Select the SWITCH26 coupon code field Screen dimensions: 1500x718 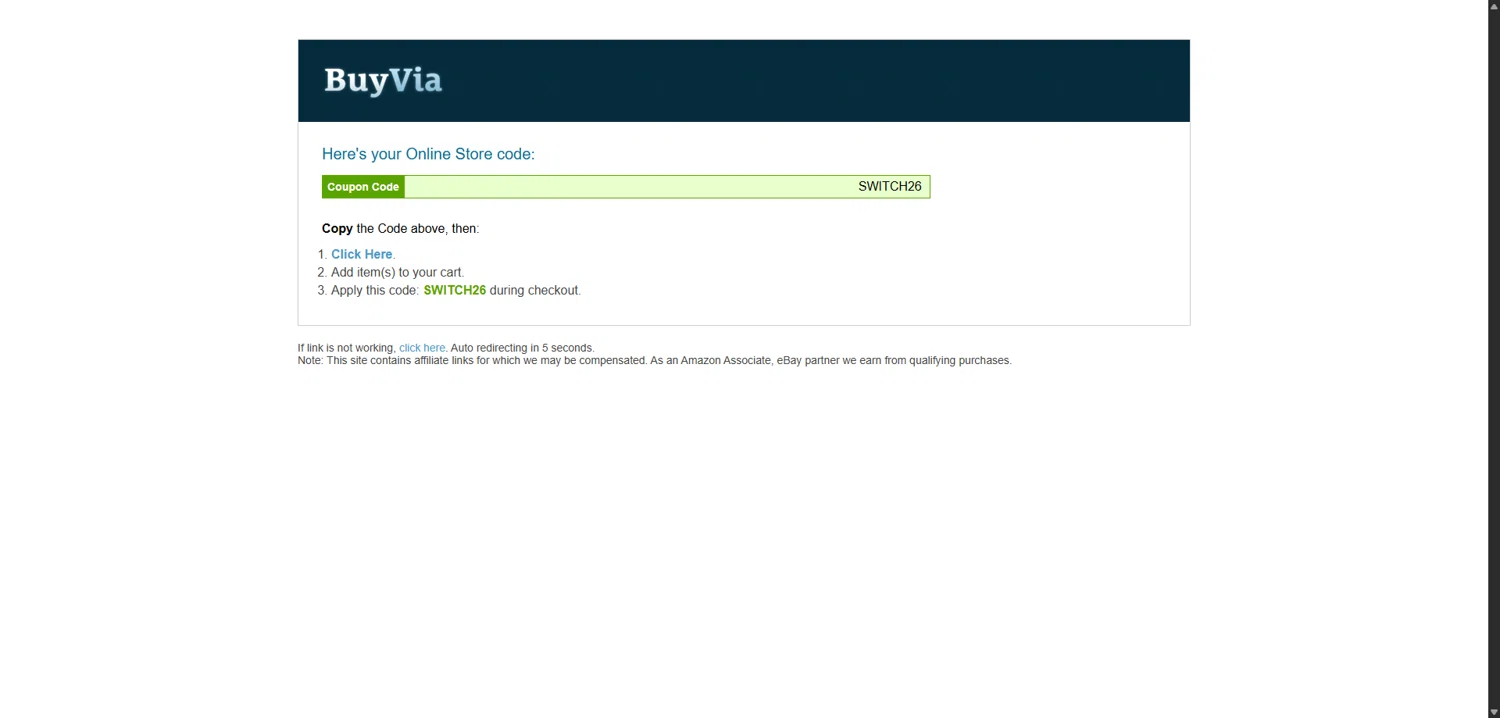(x=667, y=187)
